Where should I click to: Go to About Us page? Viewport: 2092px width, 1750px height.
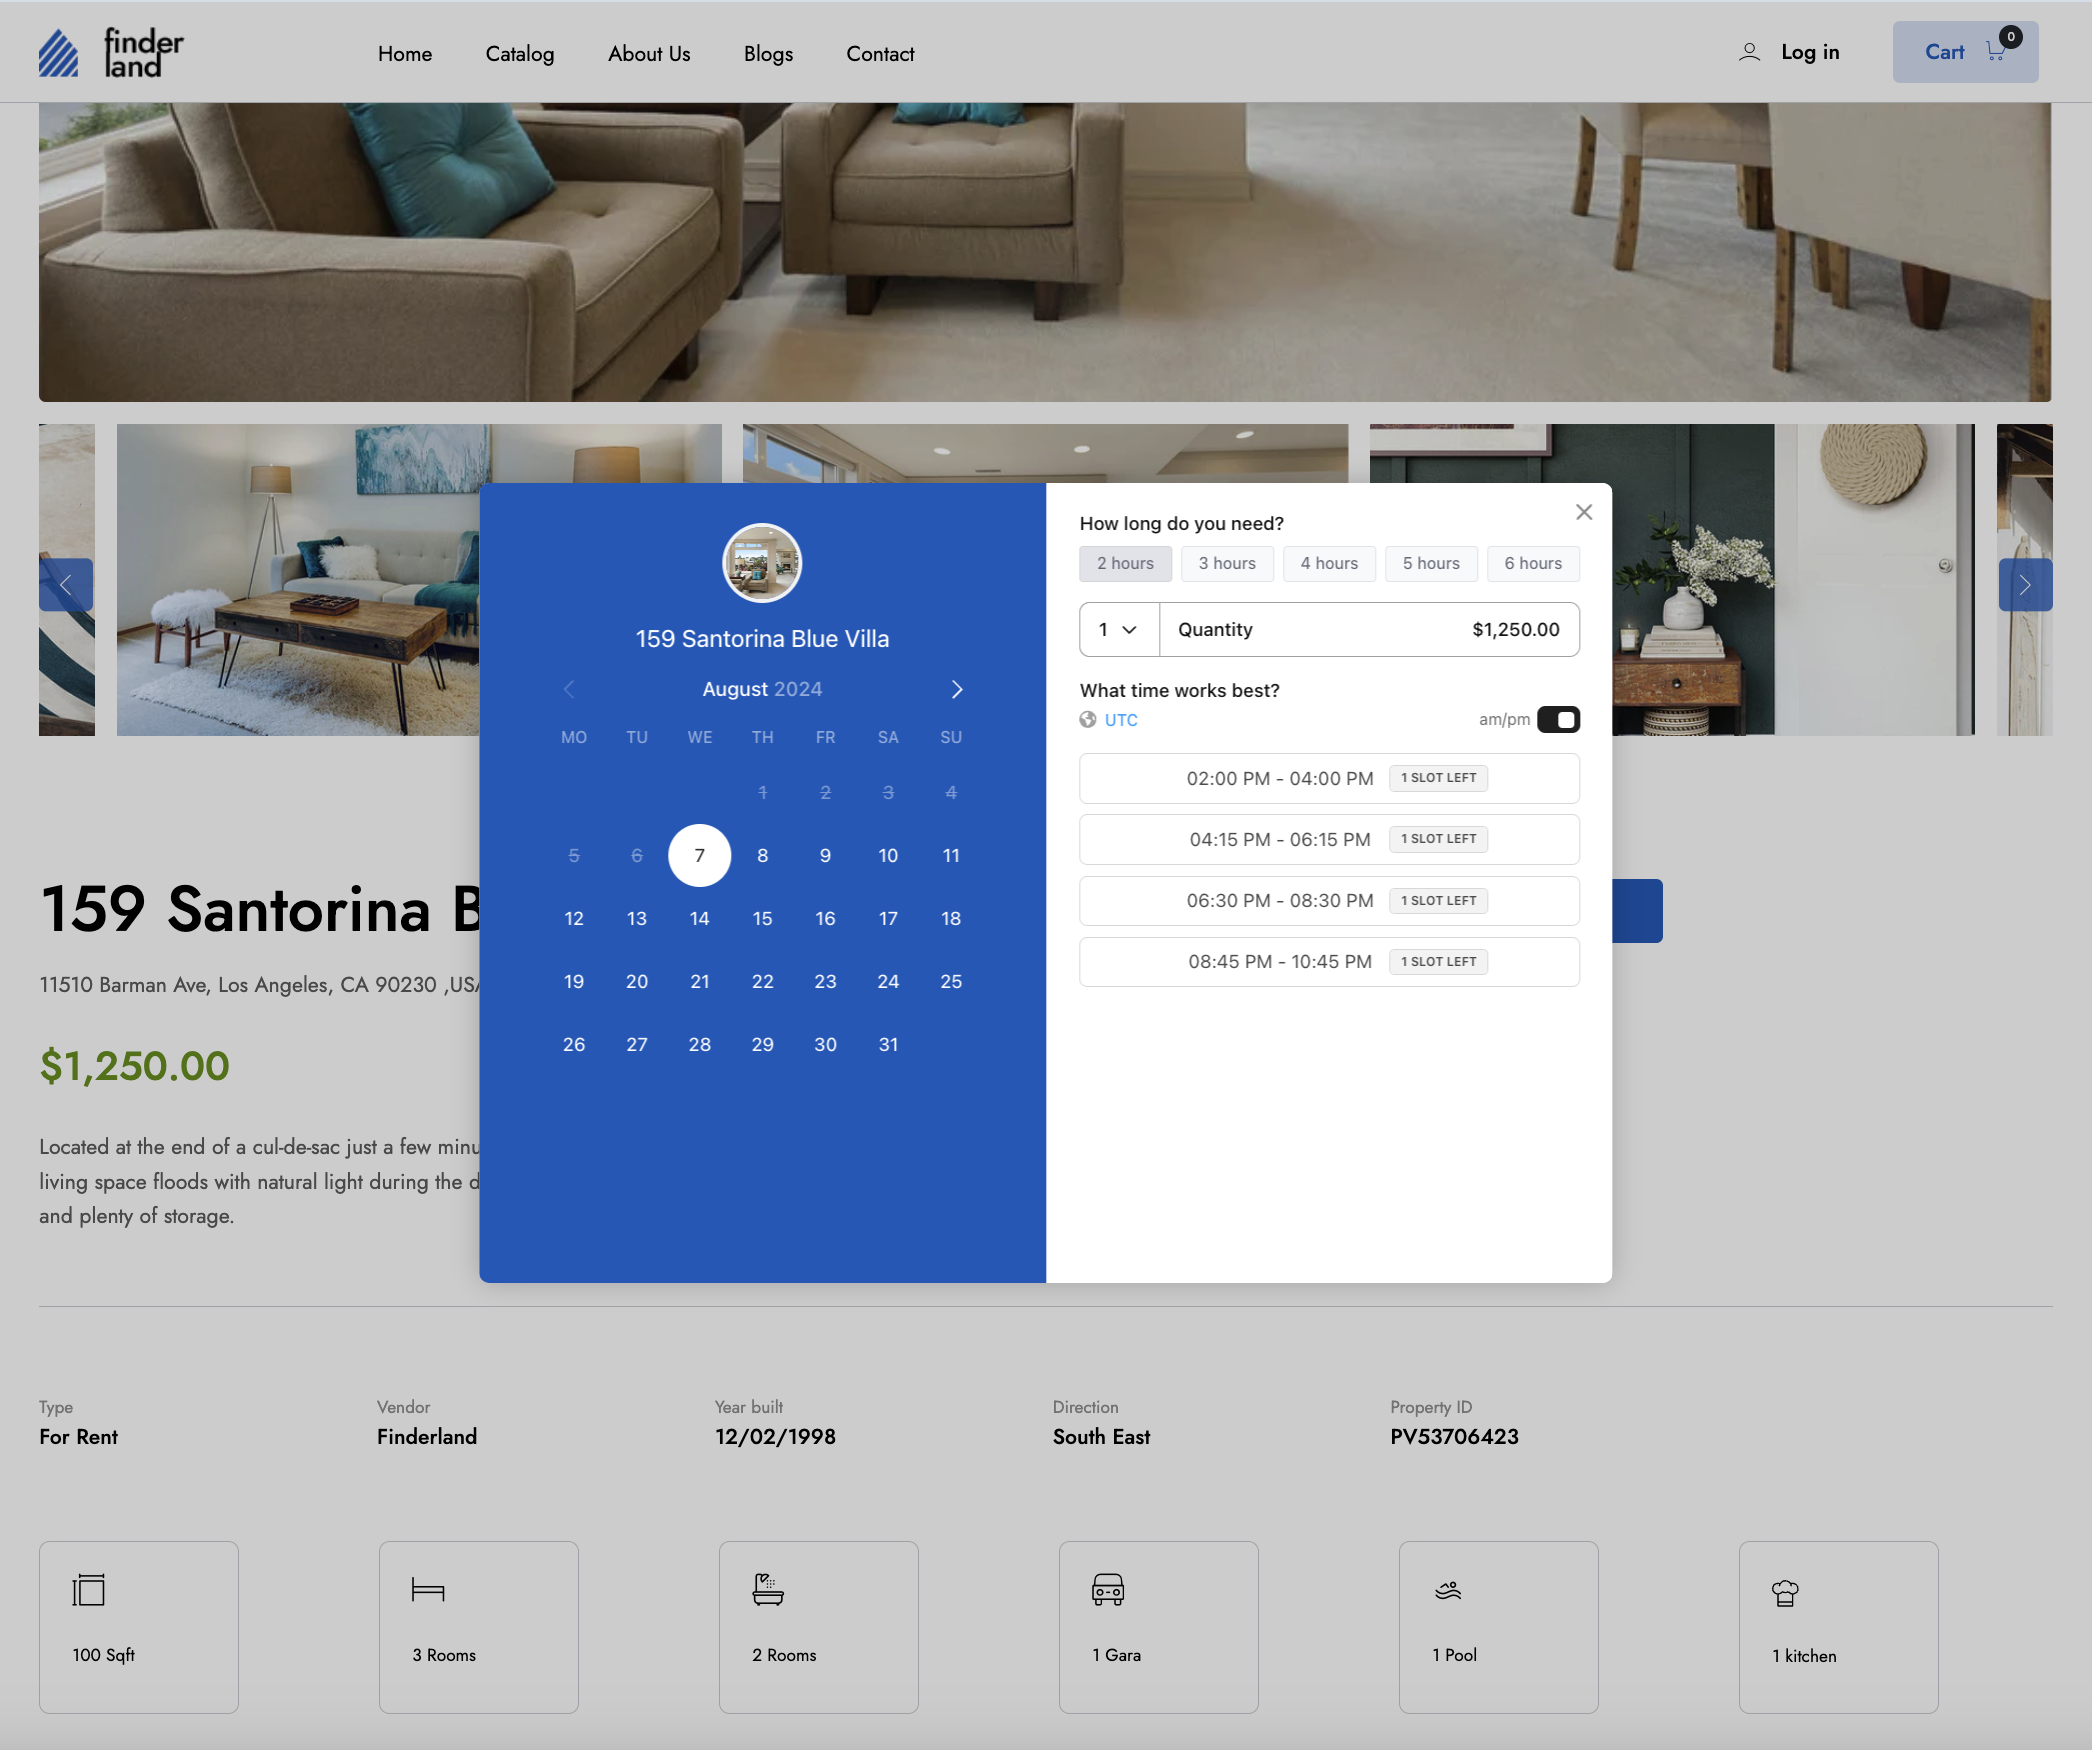(x=649, y=53)
